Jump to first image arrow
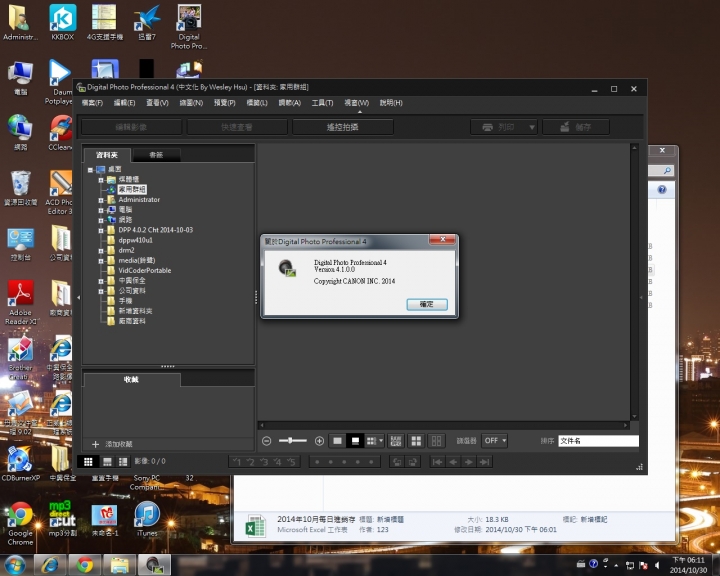The height and width of the screenshot is (576, 720). click(x=438, y=462)
